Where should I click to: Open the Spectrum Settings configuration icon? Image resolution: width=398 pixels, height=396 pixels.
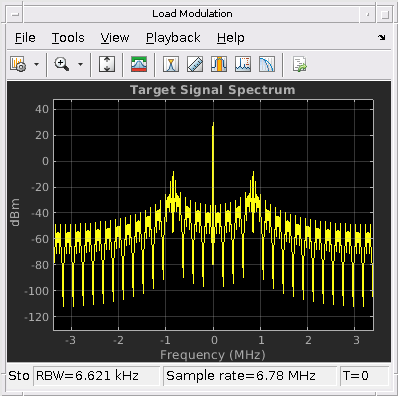[18, 64]
